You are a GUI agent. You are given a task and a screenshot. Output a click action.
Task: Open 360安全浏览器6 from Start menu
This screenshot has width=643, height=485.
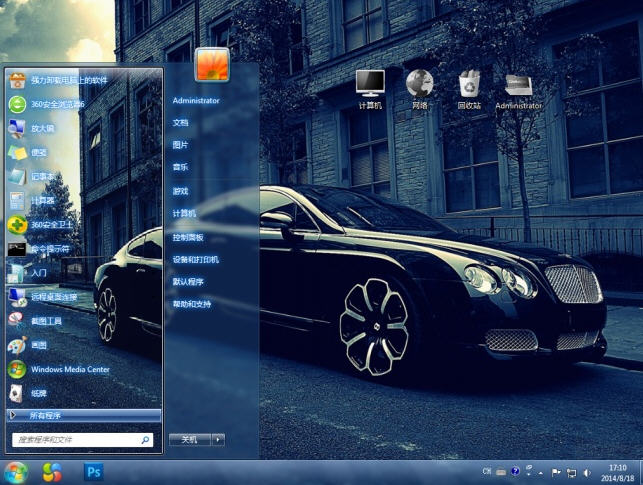point(58,104)
